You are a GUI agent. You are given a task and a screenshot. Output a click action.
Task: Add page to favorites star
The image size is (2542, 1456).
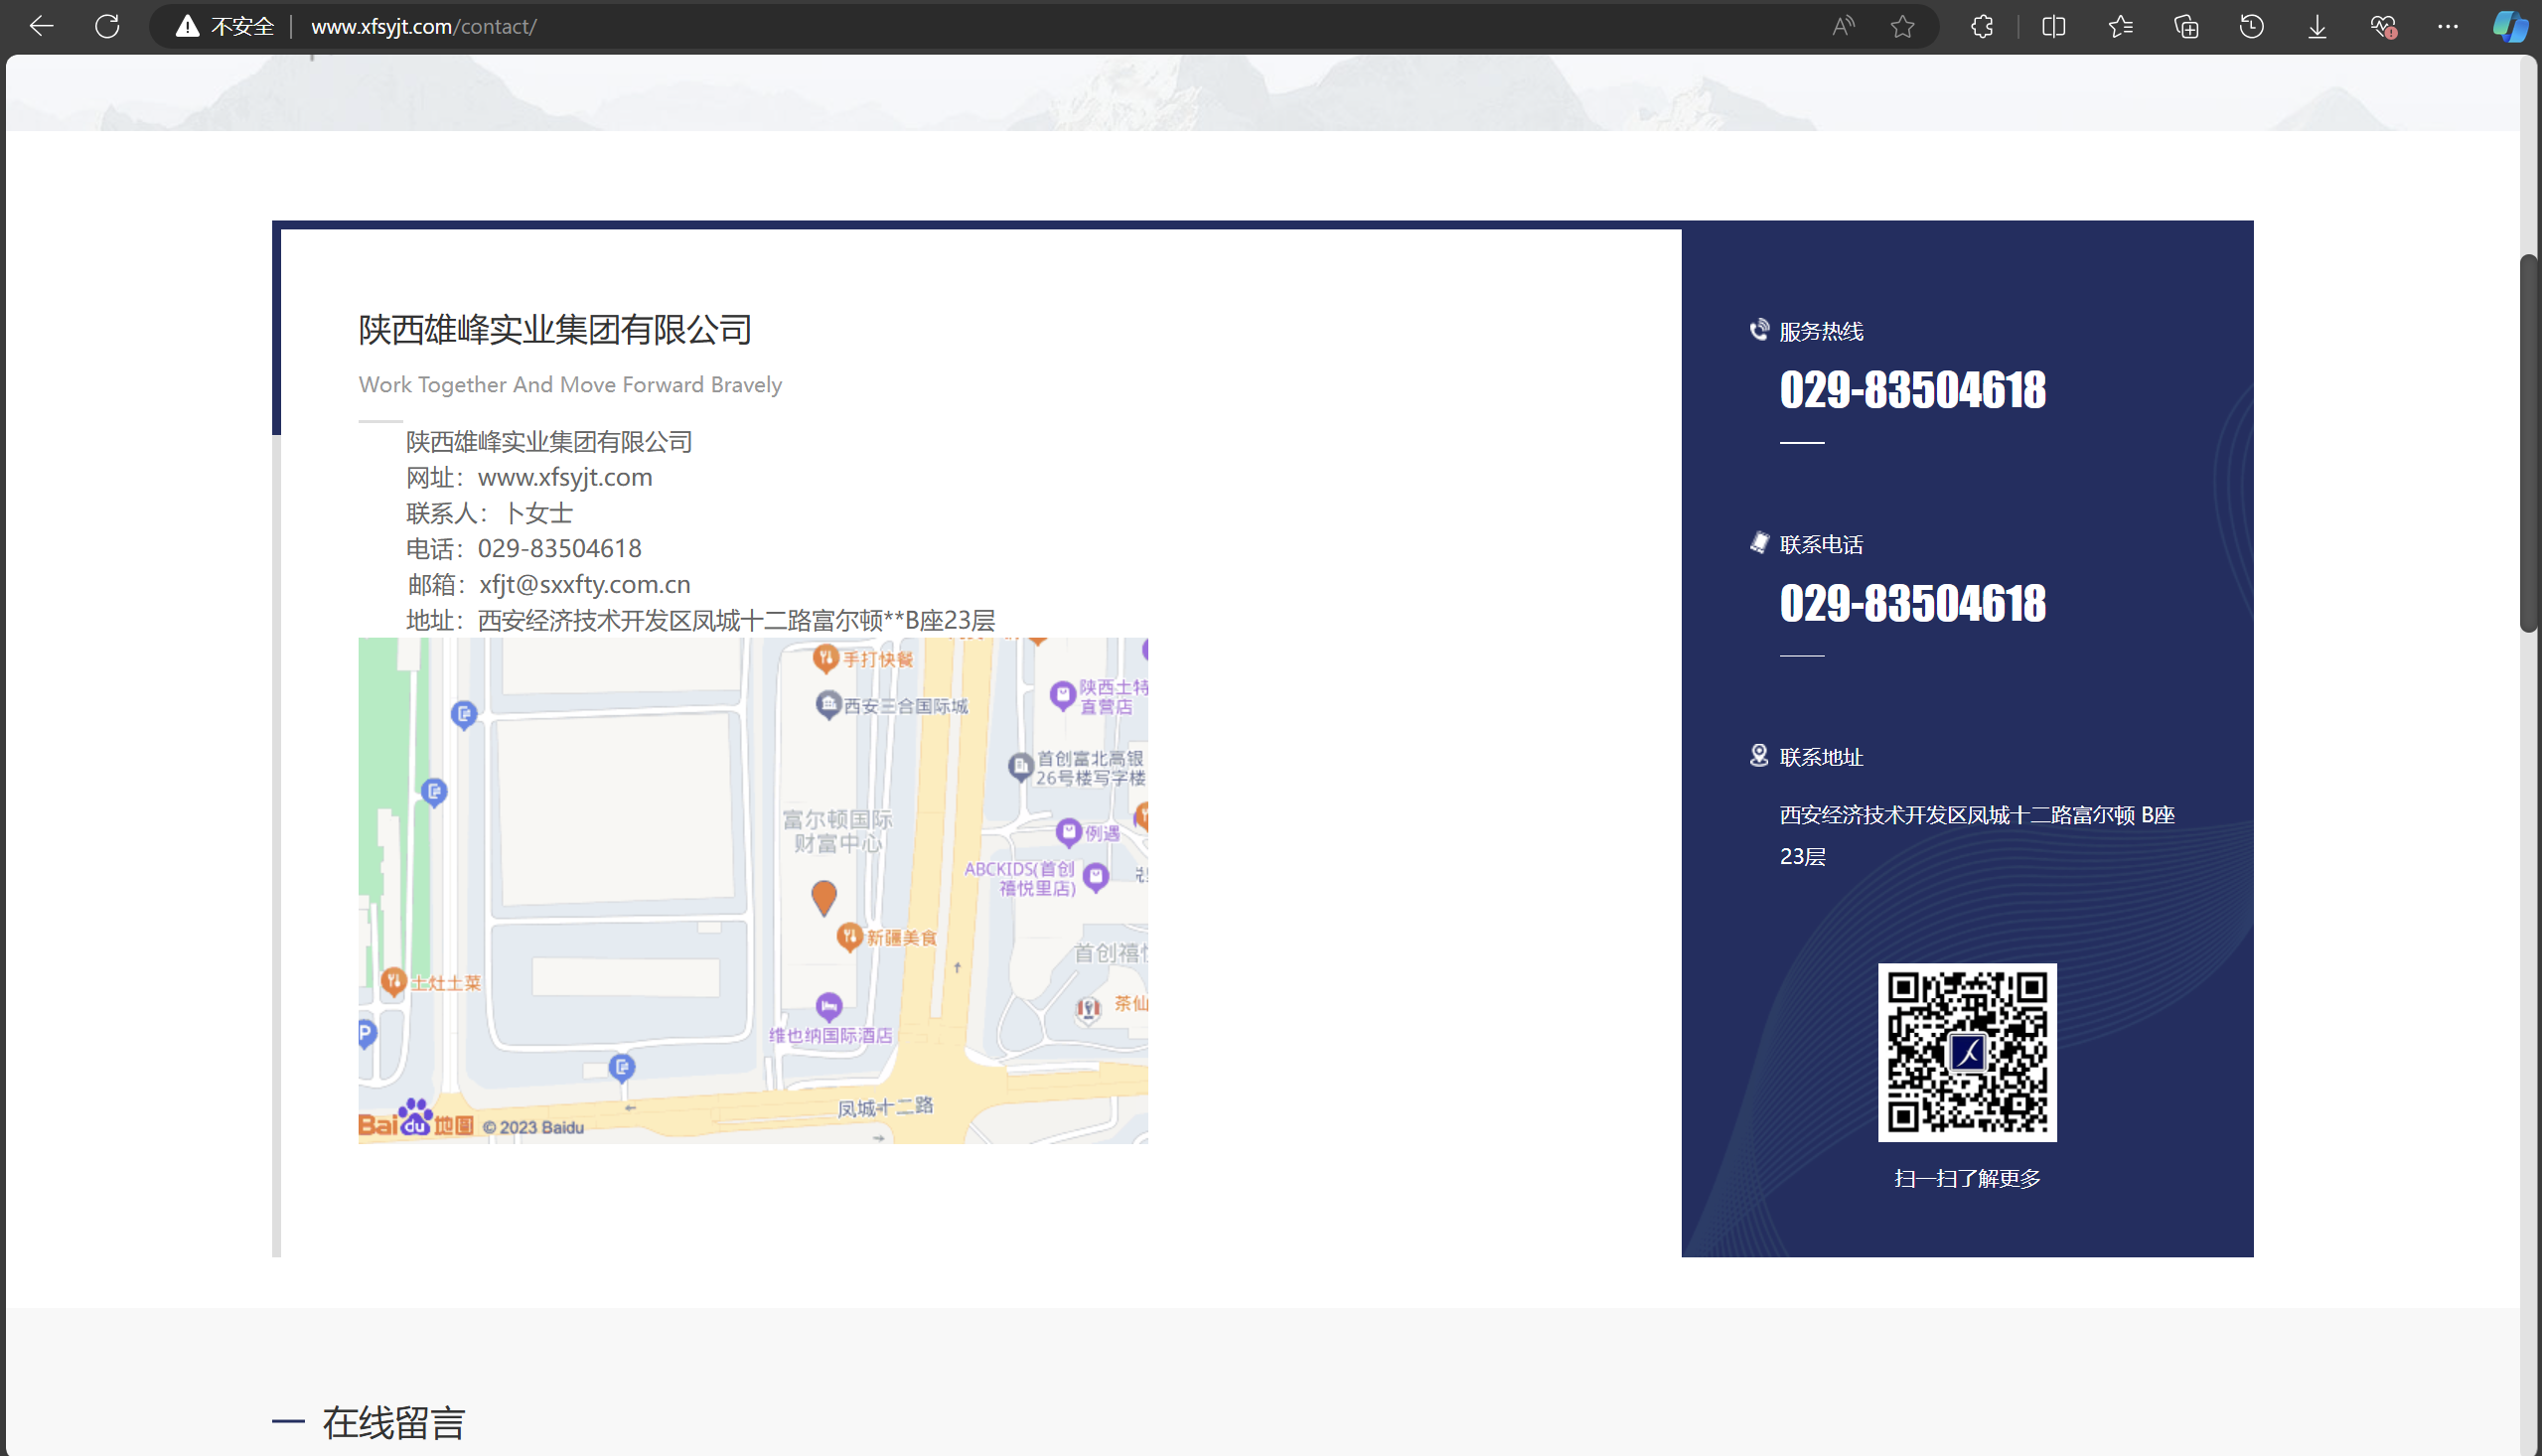coord(1902,26)
